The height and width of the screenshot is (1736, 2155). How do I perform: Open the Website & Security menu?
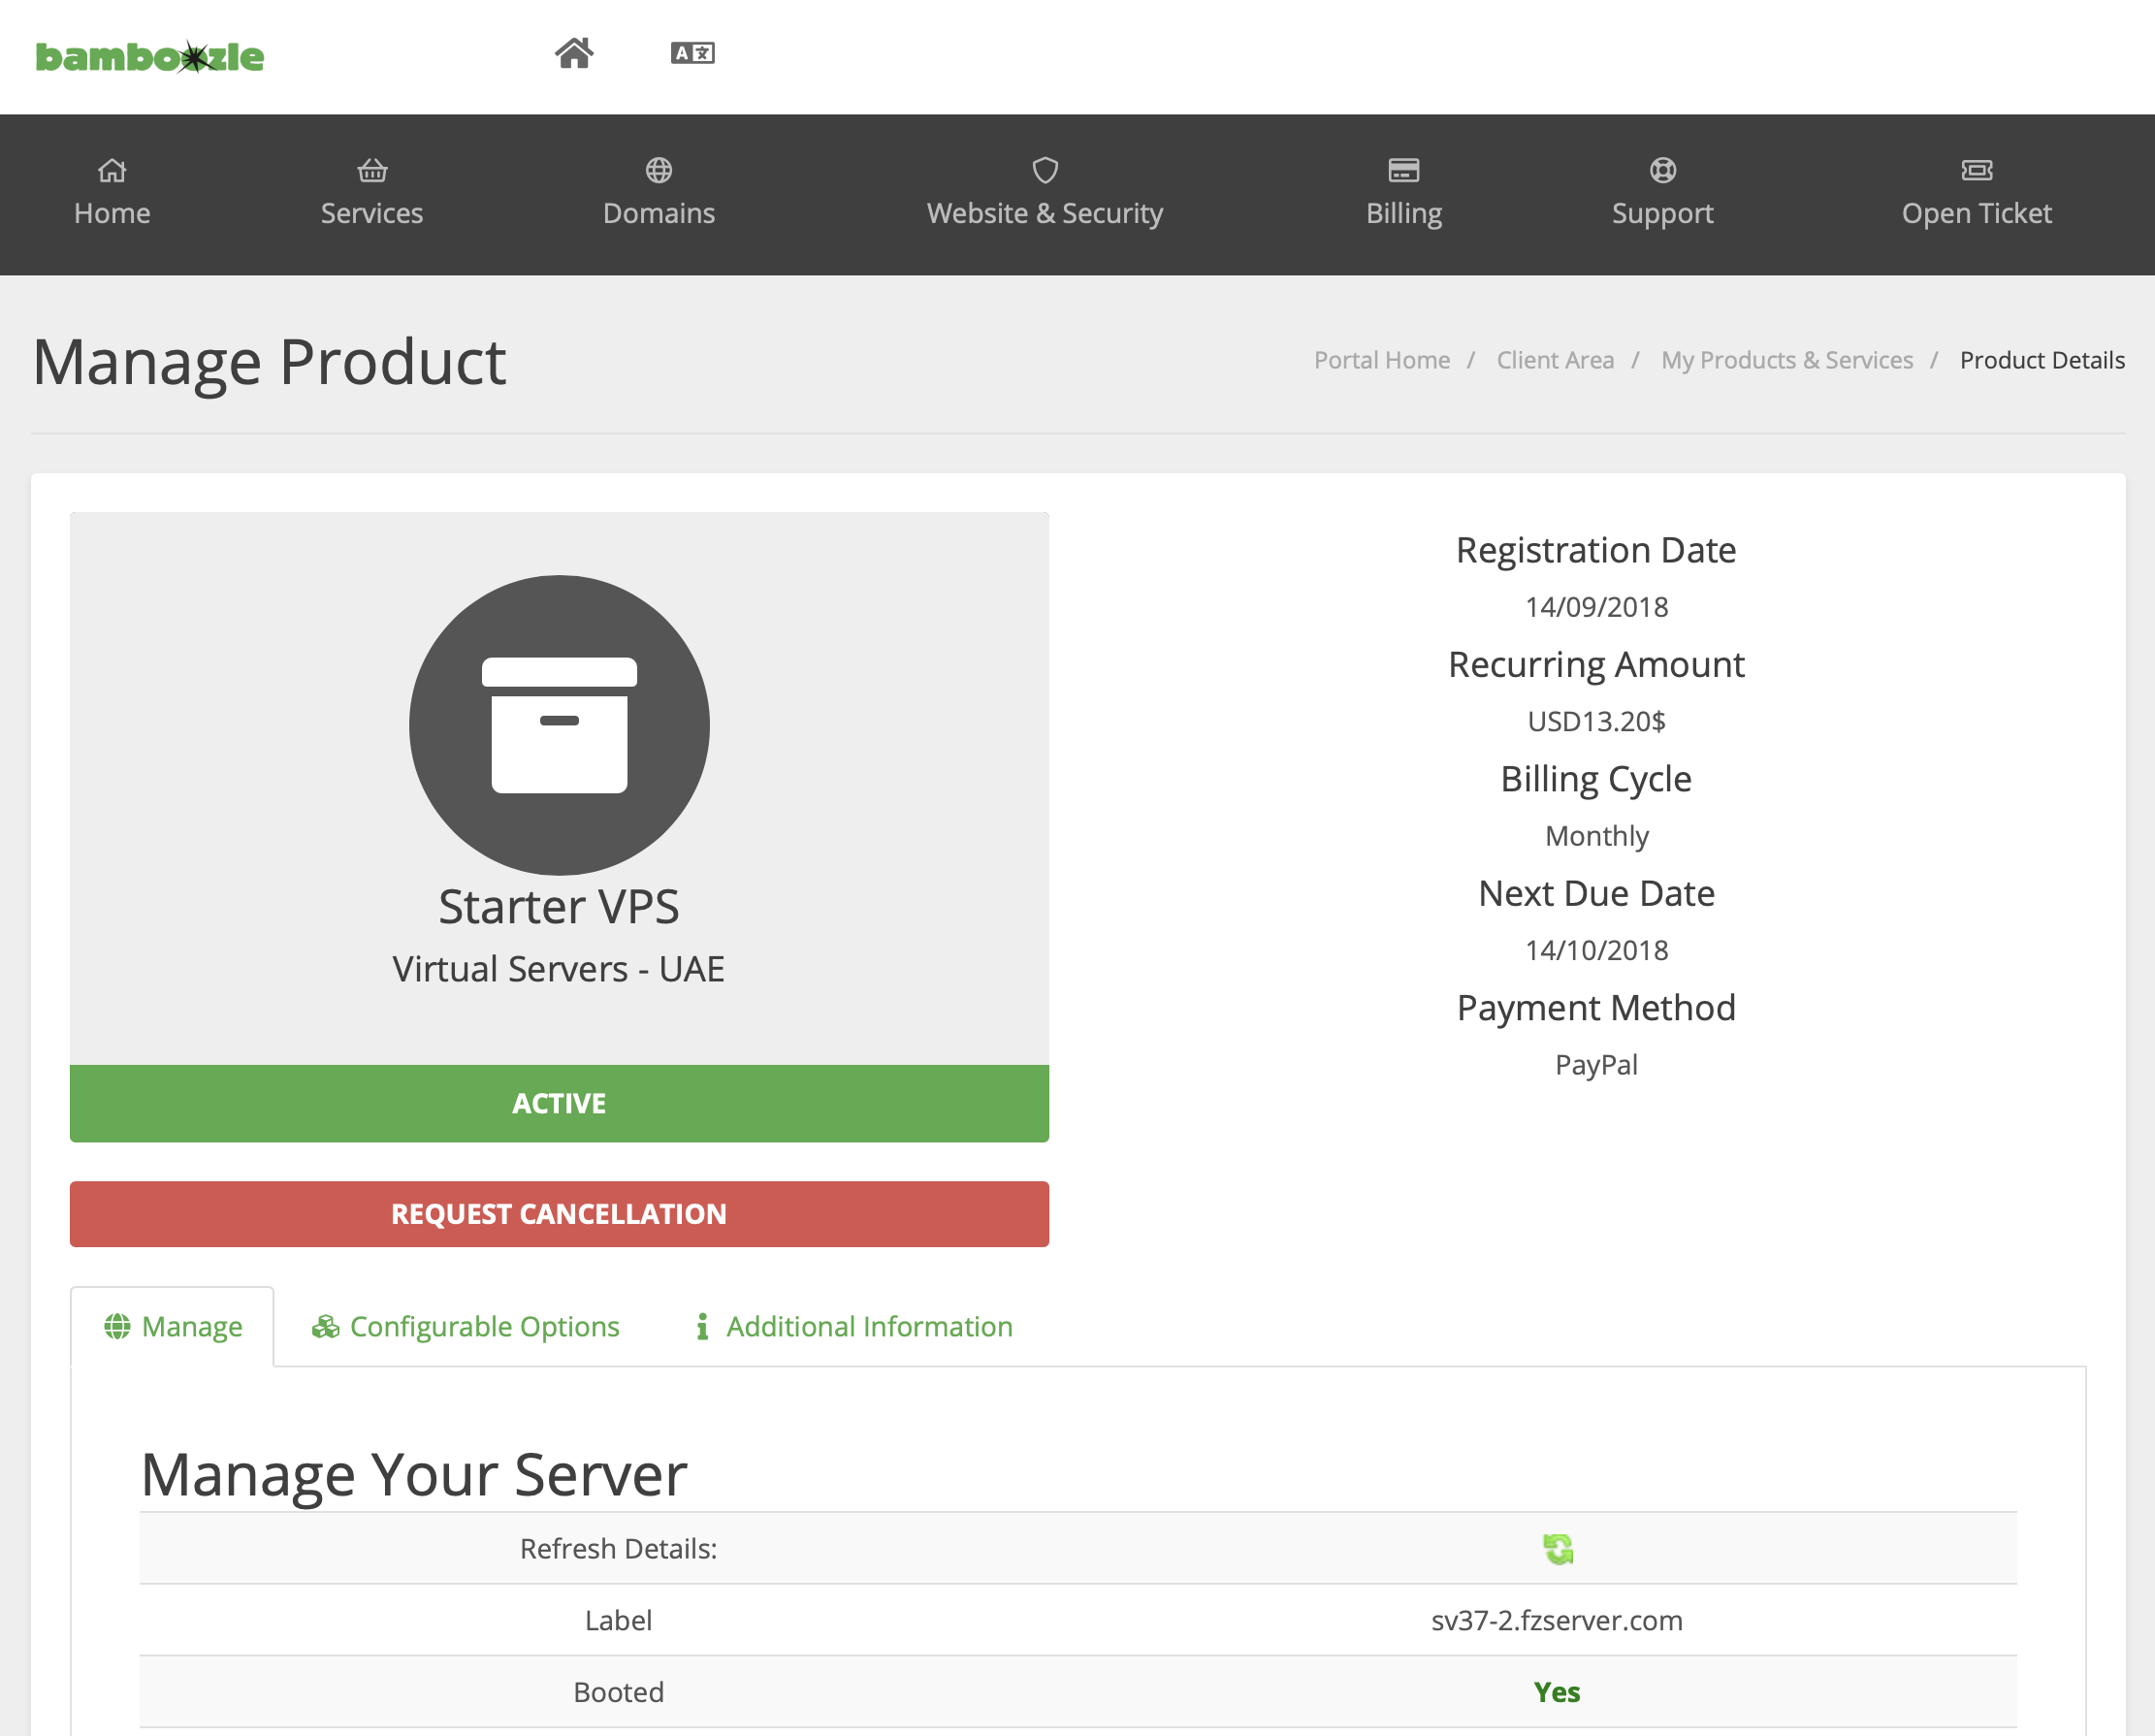1045,194
